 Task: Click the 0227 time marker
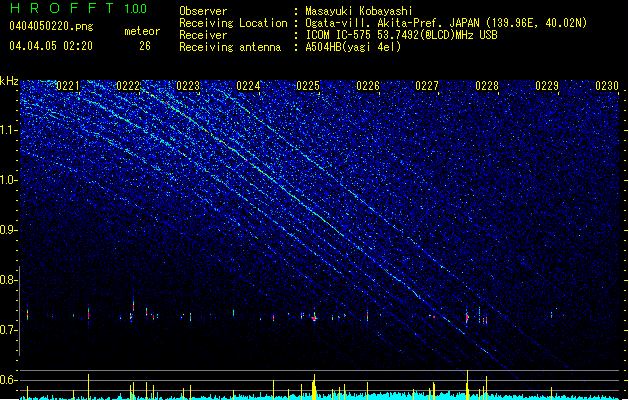[427, 86]
